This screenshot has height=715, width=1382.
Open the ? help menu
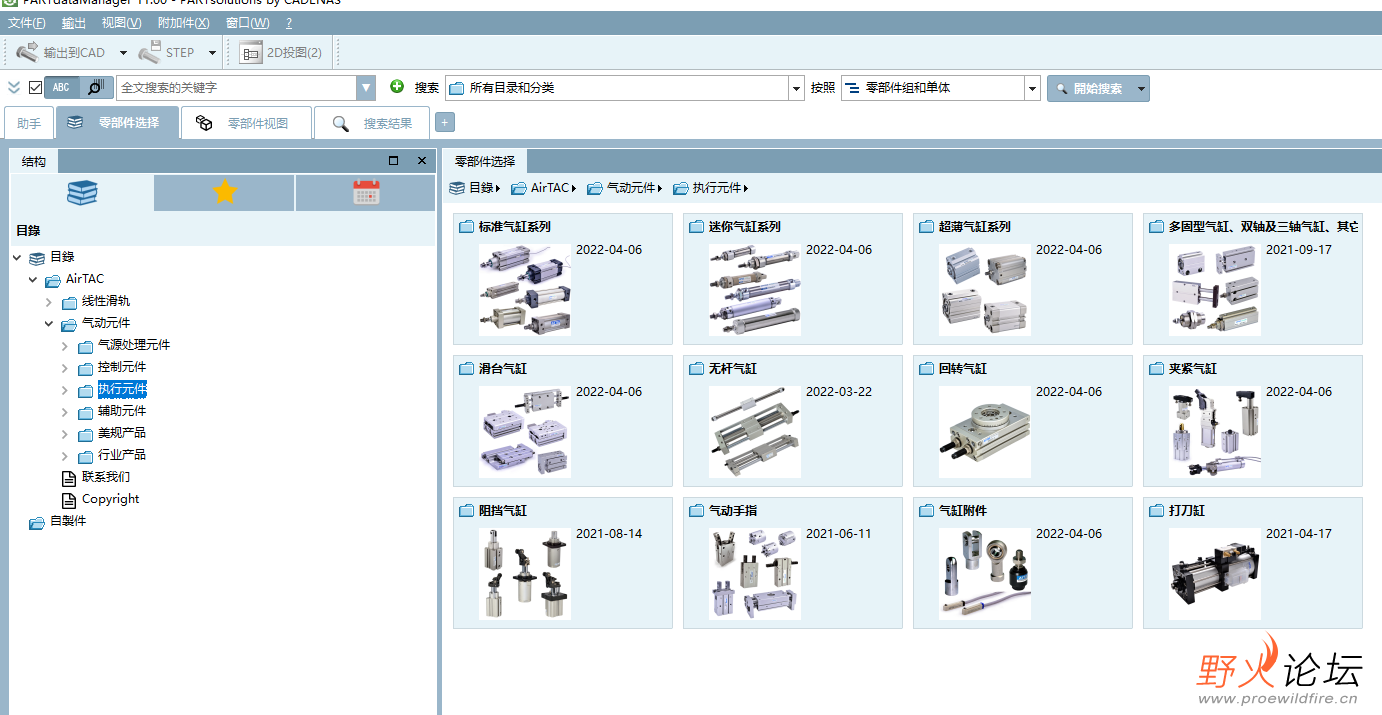click(x=289, y=23)
